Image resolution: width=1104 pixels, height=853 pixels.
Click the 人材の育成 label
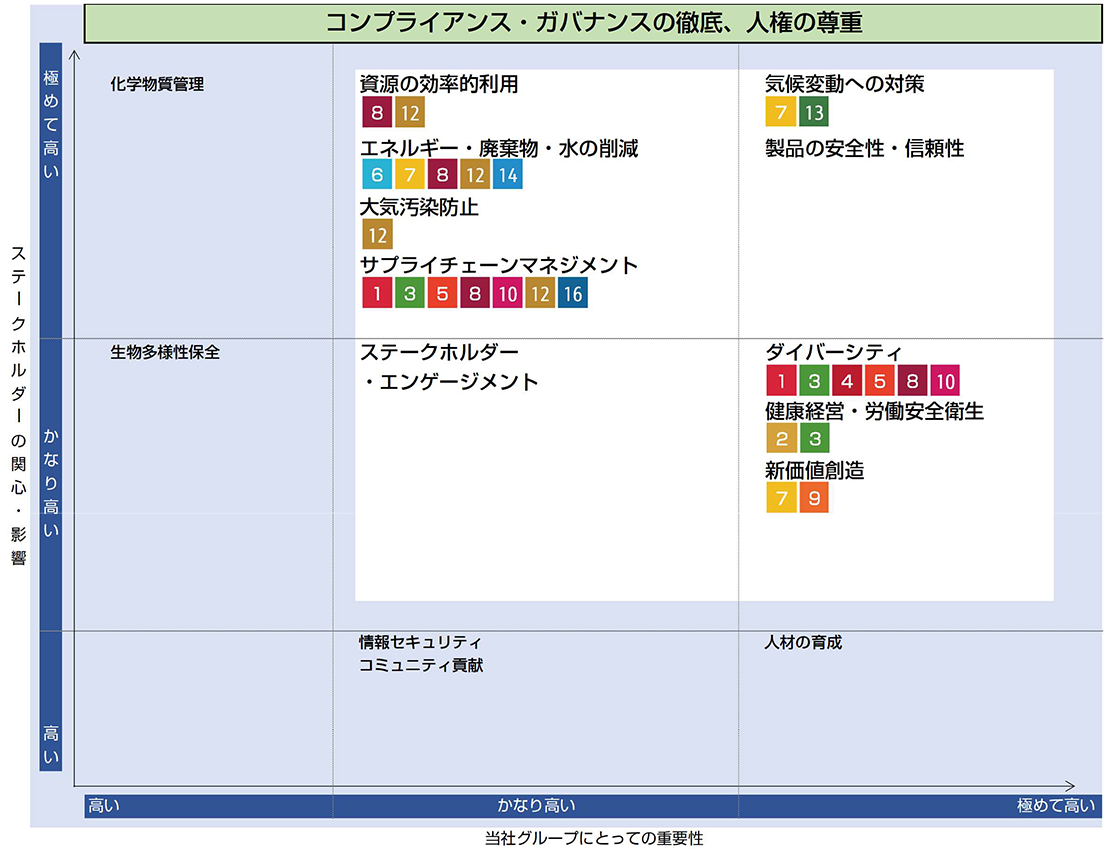(803, 642)
